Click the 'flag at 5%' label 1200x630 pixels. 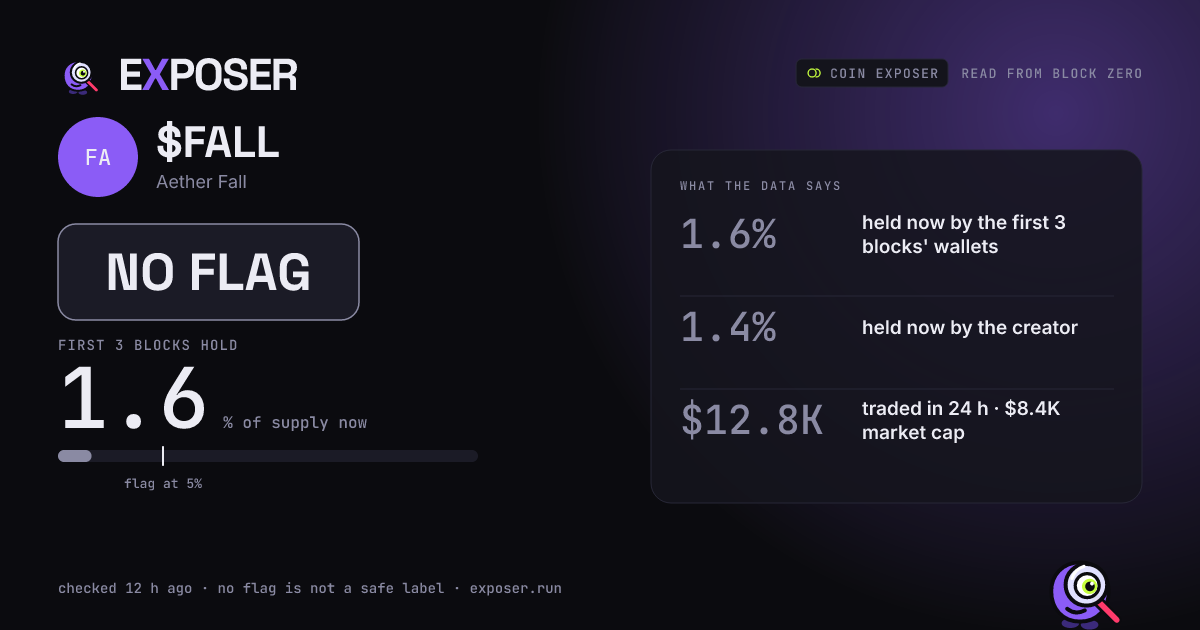point(163,484)
